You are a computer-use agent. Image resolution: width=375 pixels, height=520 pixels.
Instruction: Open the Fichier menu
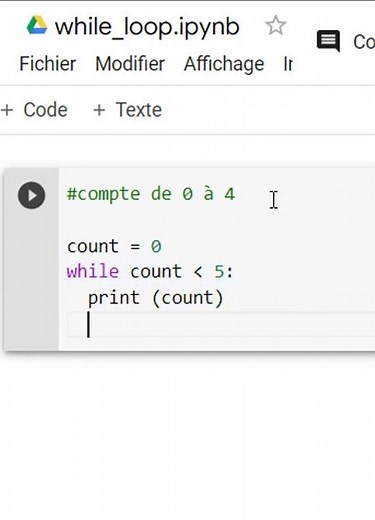coord(48,64)
